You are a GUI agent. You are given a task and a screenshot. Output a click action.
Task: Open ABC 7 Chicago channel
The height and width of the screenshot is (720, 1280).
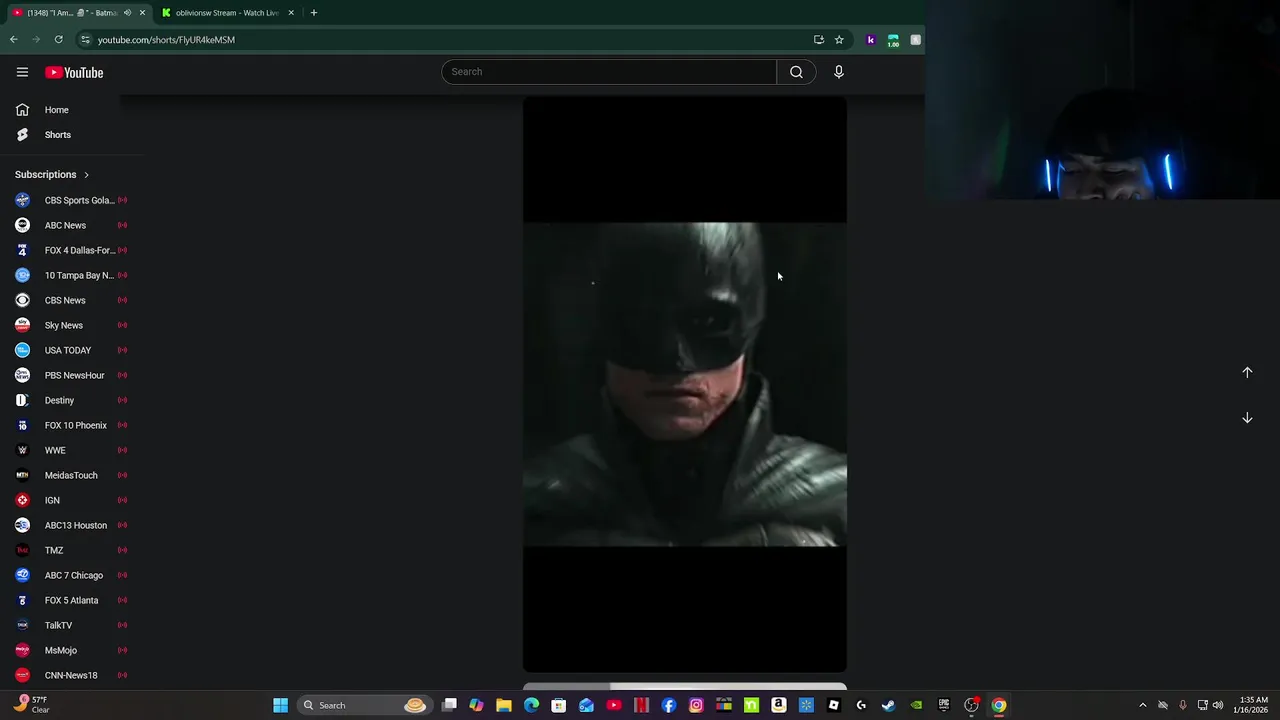(x=70, y=575)
